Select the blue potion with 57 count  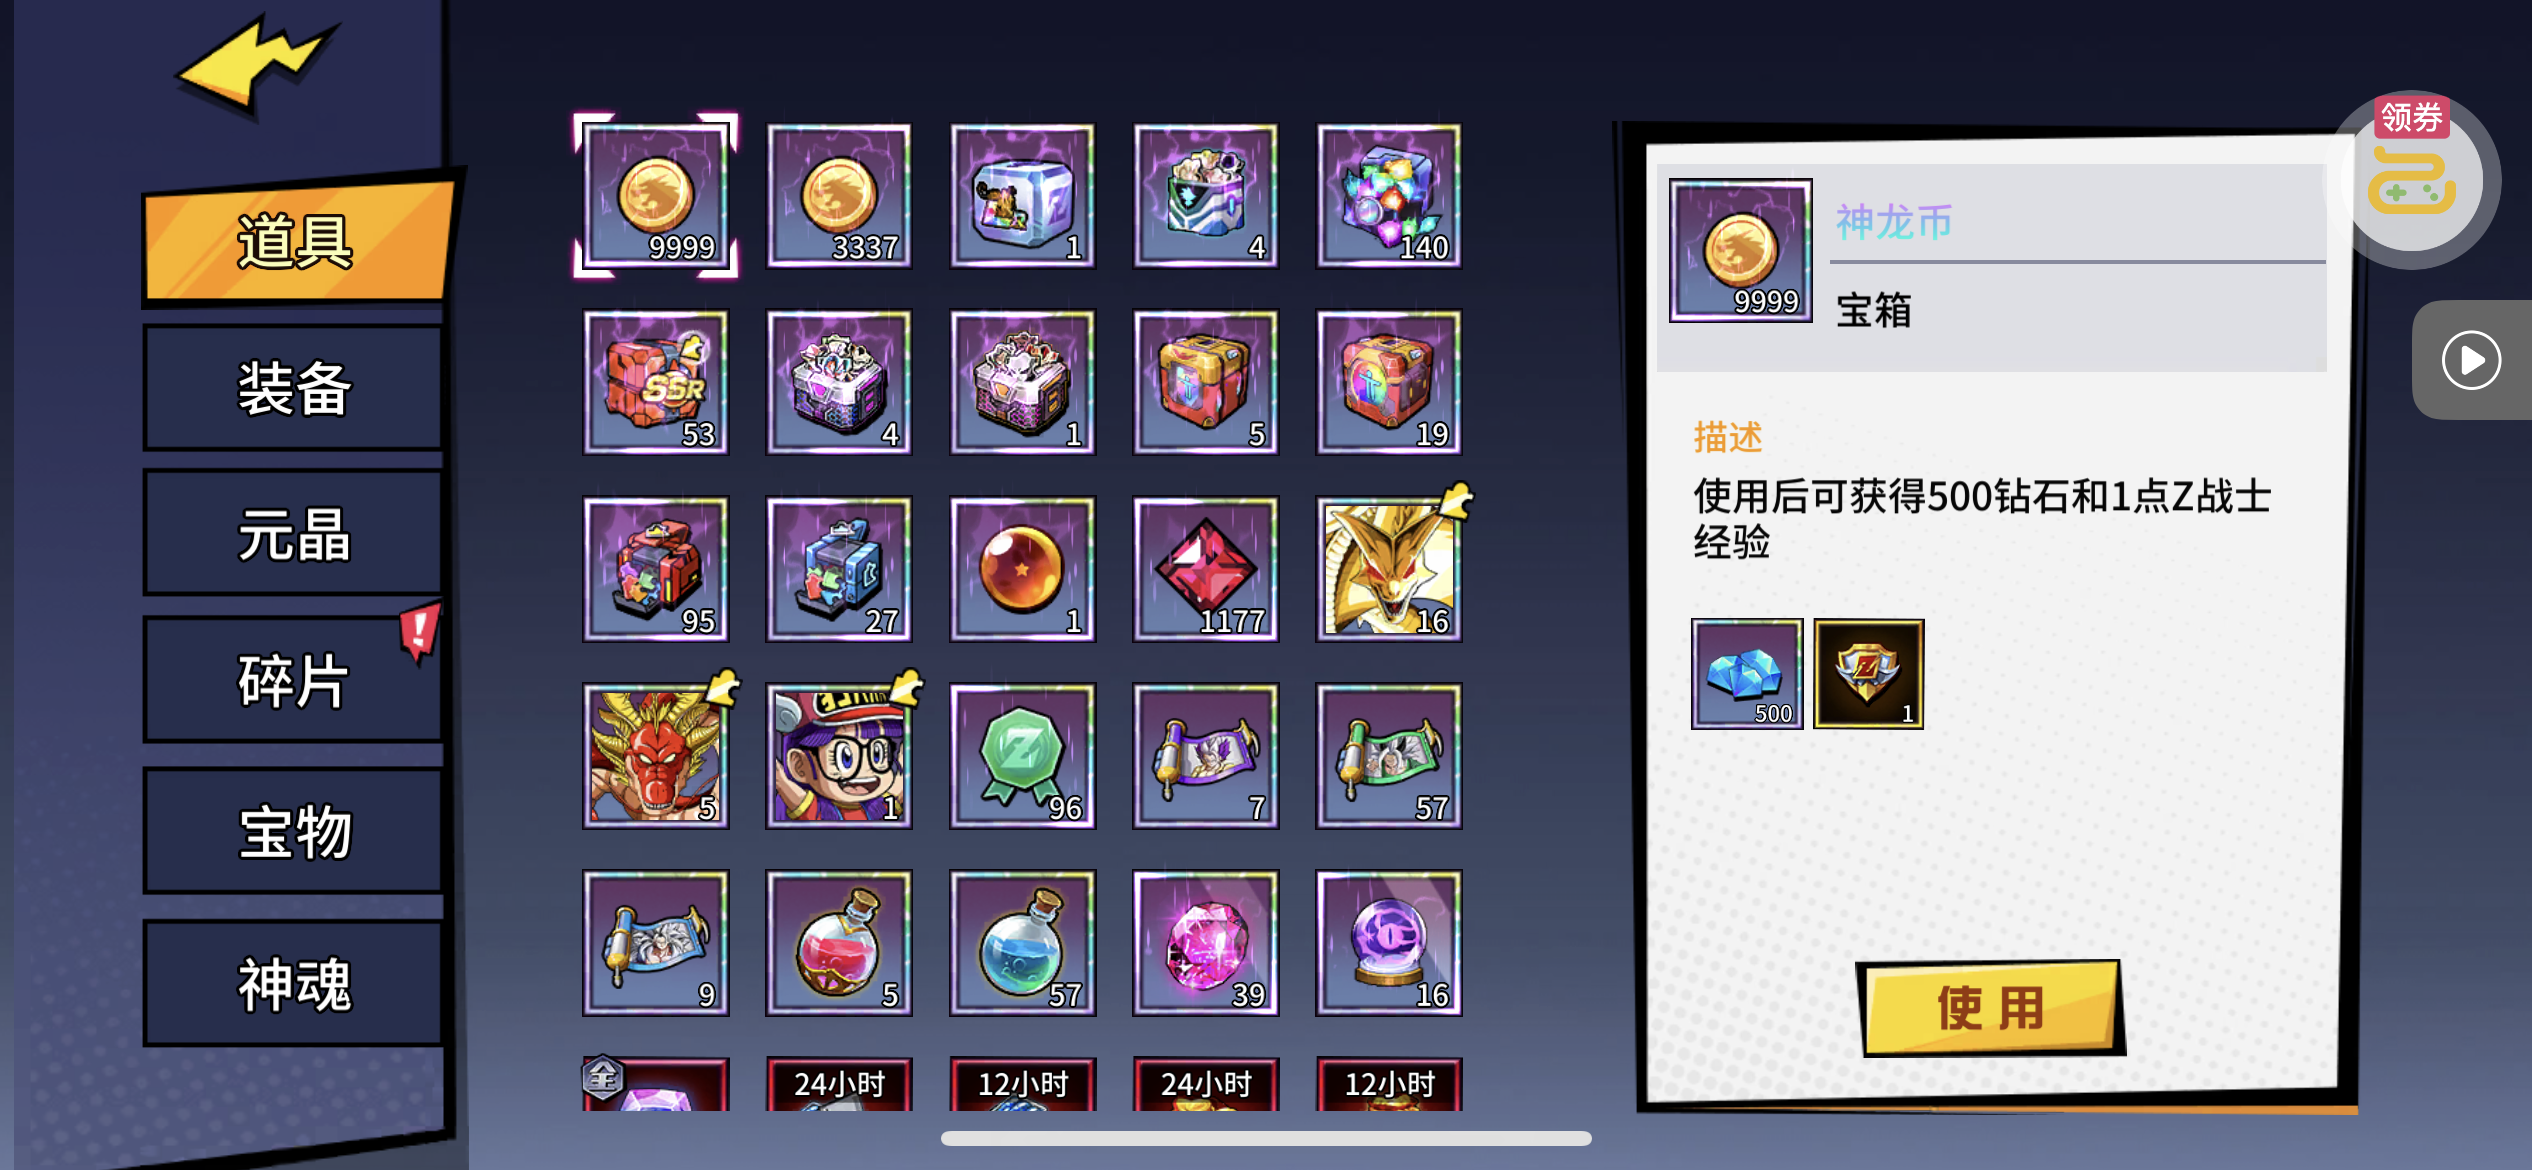(x=1022, y=943)
